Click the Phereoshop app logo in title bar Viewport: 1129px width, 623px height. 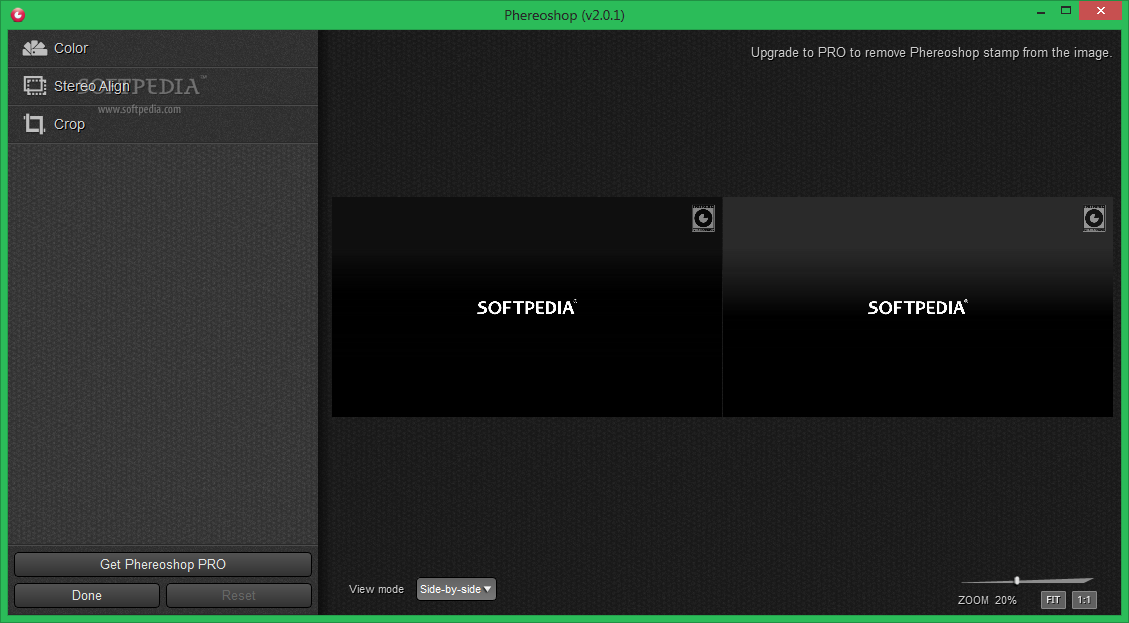18,14
